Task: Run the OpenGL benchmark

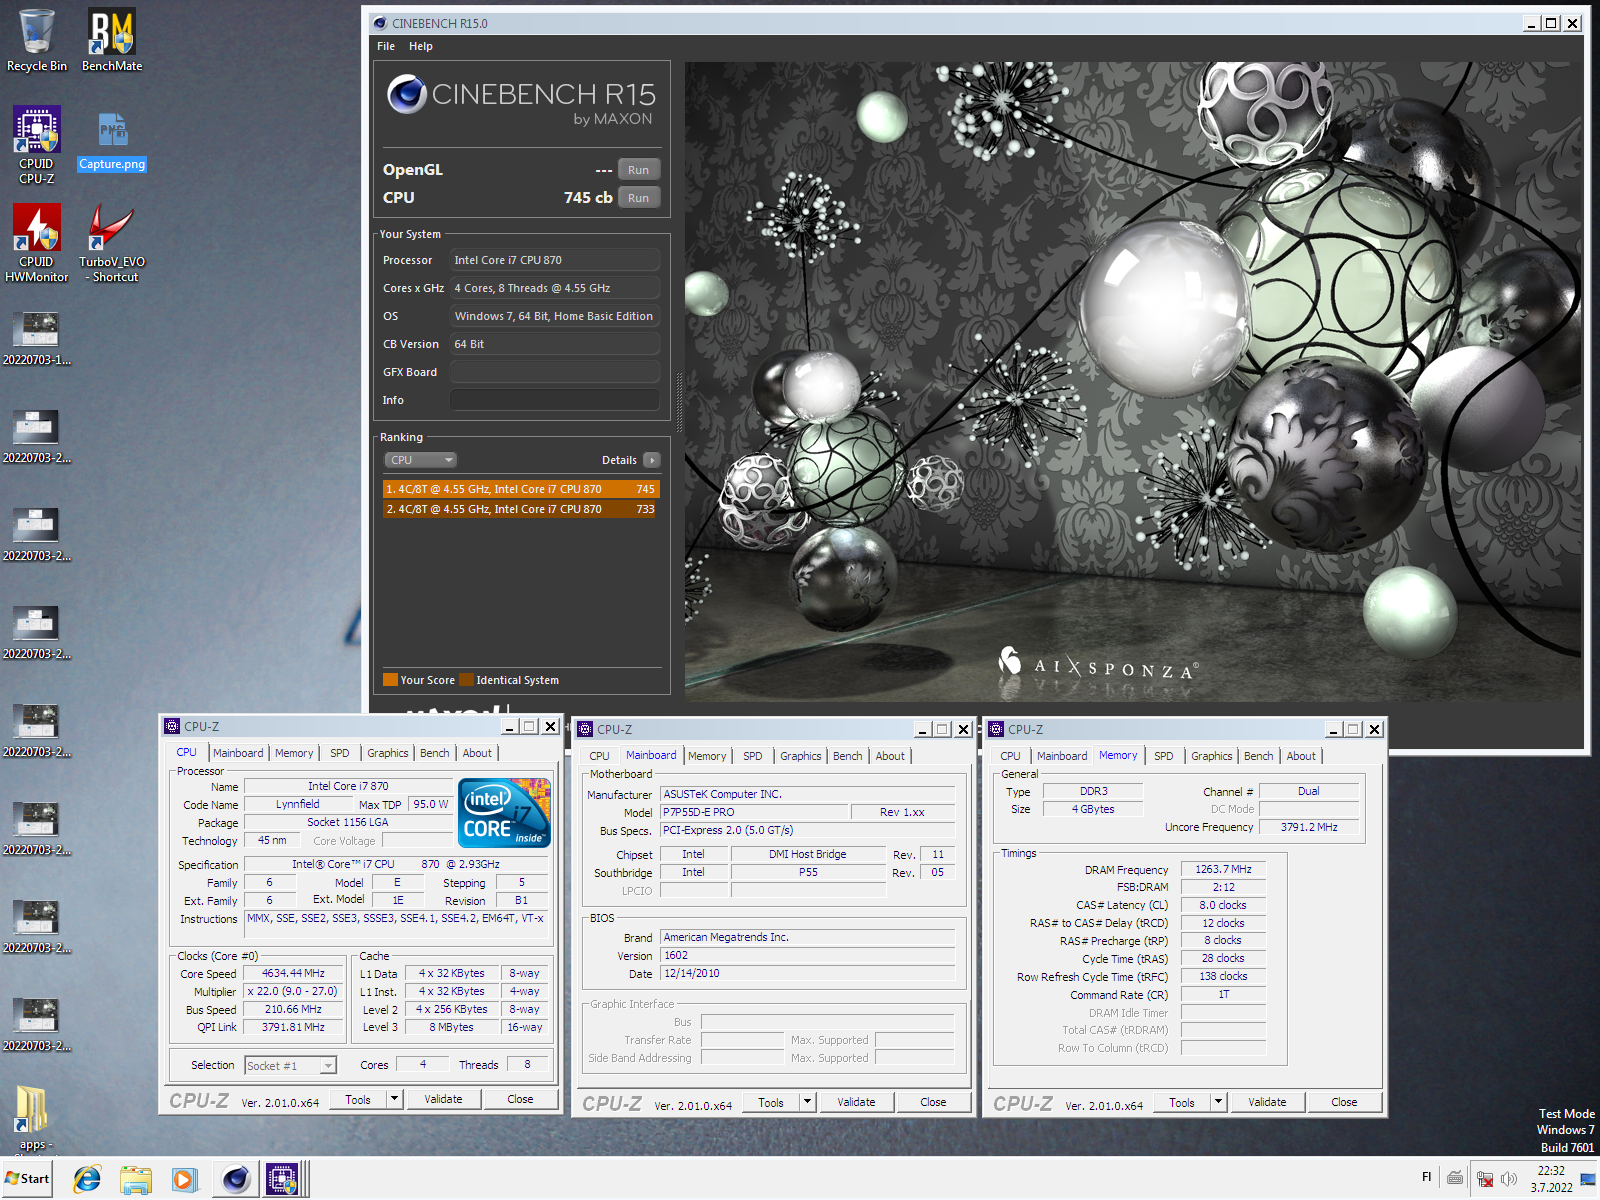Action: (x=639, y=170)
